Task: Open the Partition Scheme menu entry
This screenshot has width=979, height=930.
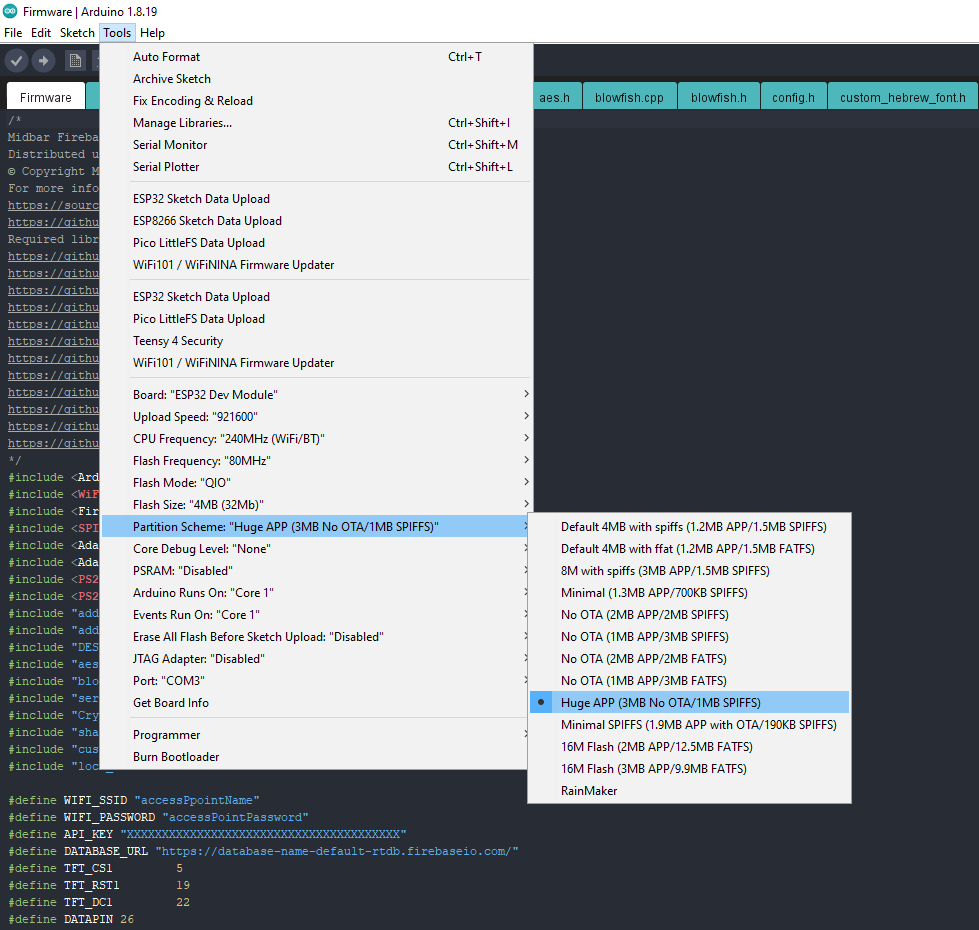Action: click(x=317, y=527)
